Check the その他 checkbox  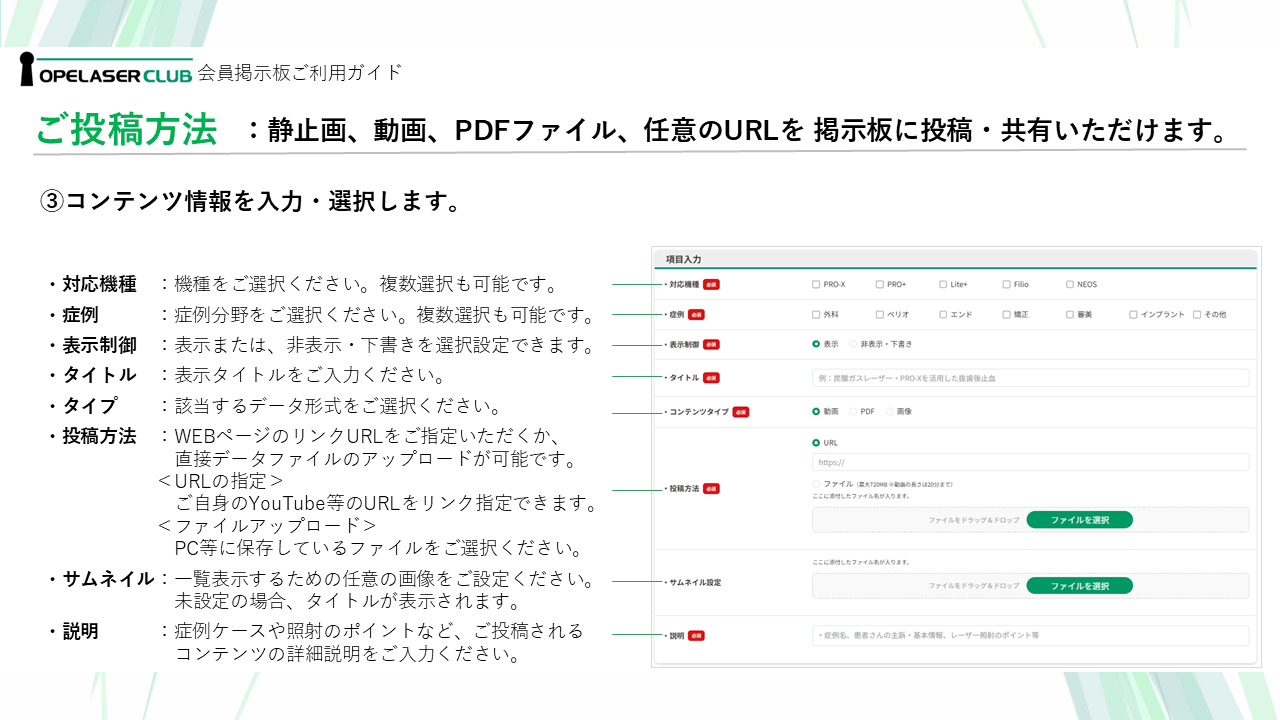coord(1196,315)
